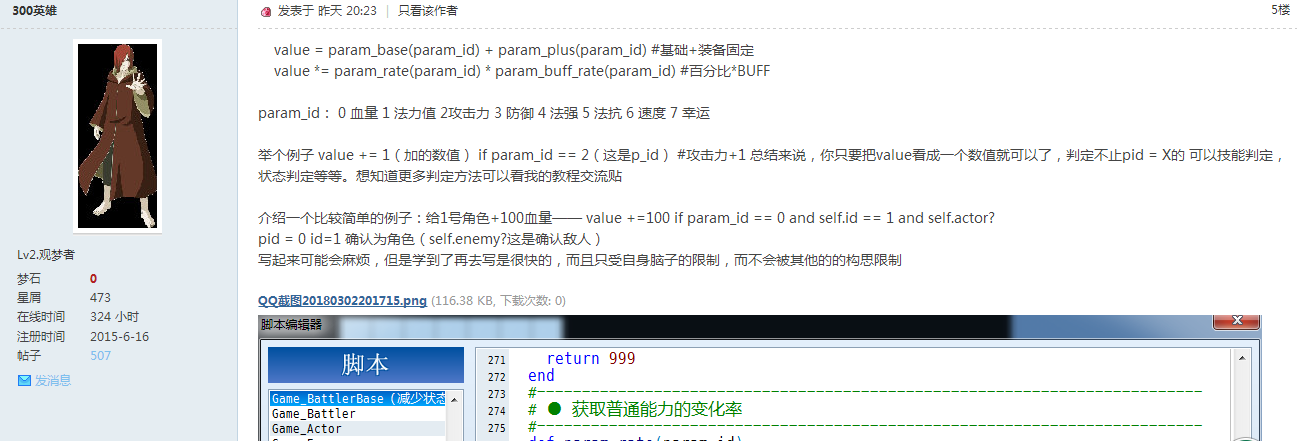This screenshot has height=441, width=1303.
Task: Click the 脚本 header panel
Action: pos(366,365)
